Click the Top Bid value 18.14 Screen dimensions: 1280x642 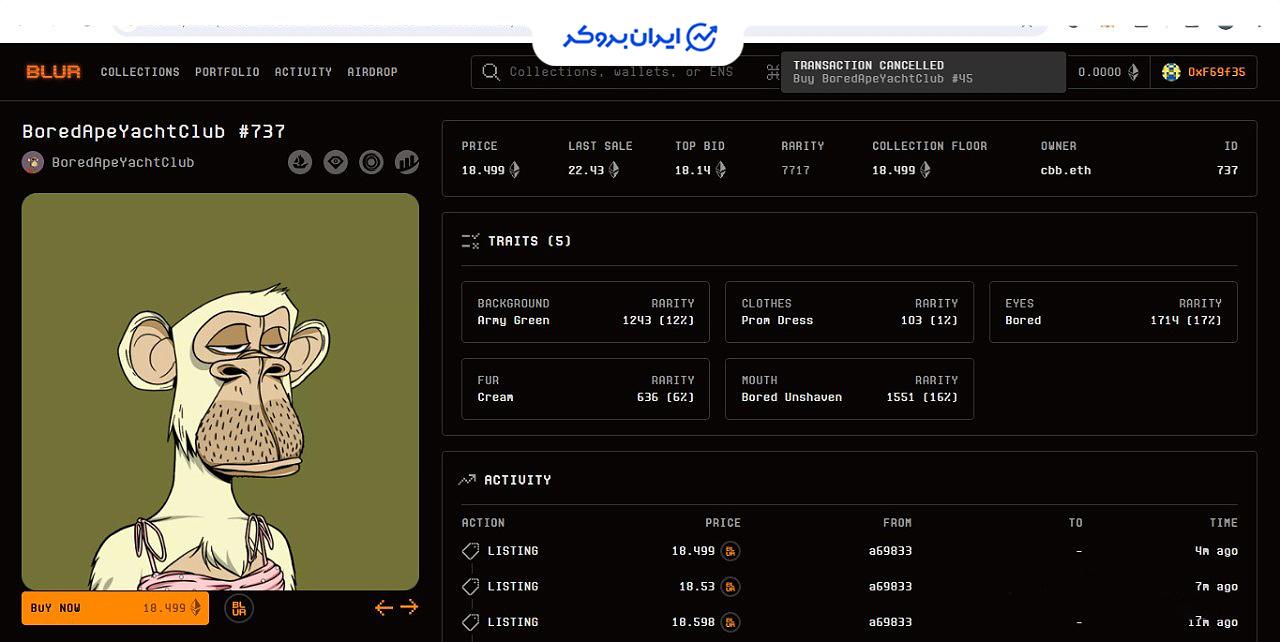693,170
